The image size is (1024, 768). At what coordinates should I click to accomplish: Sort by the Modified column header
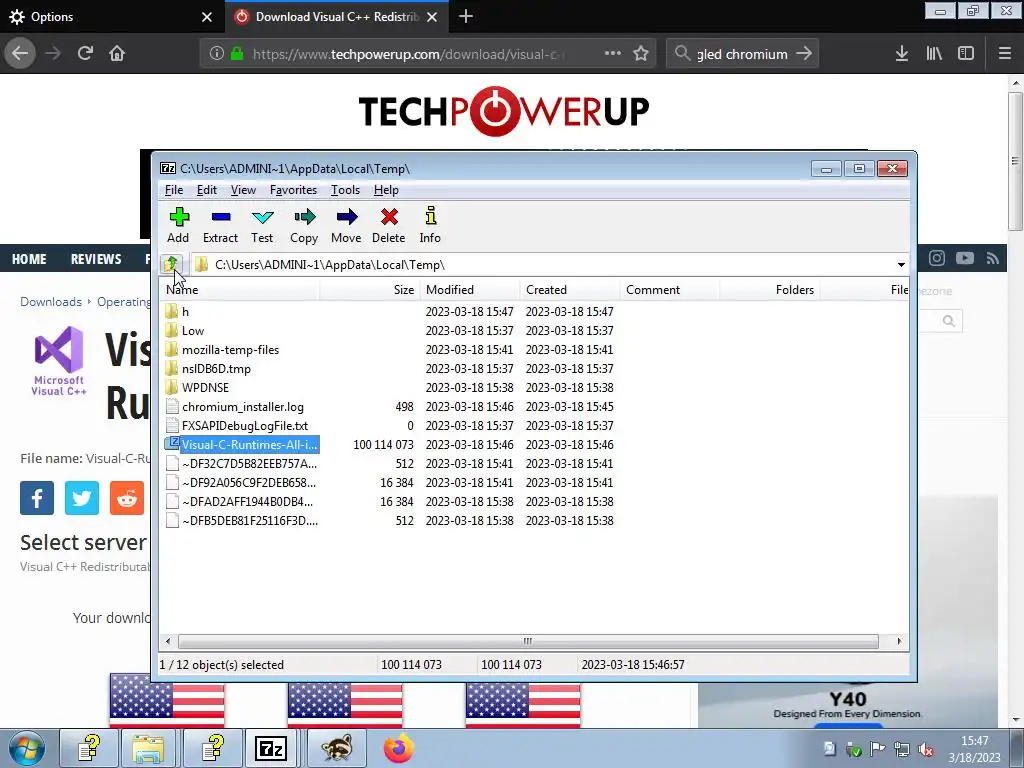[470, 290]
